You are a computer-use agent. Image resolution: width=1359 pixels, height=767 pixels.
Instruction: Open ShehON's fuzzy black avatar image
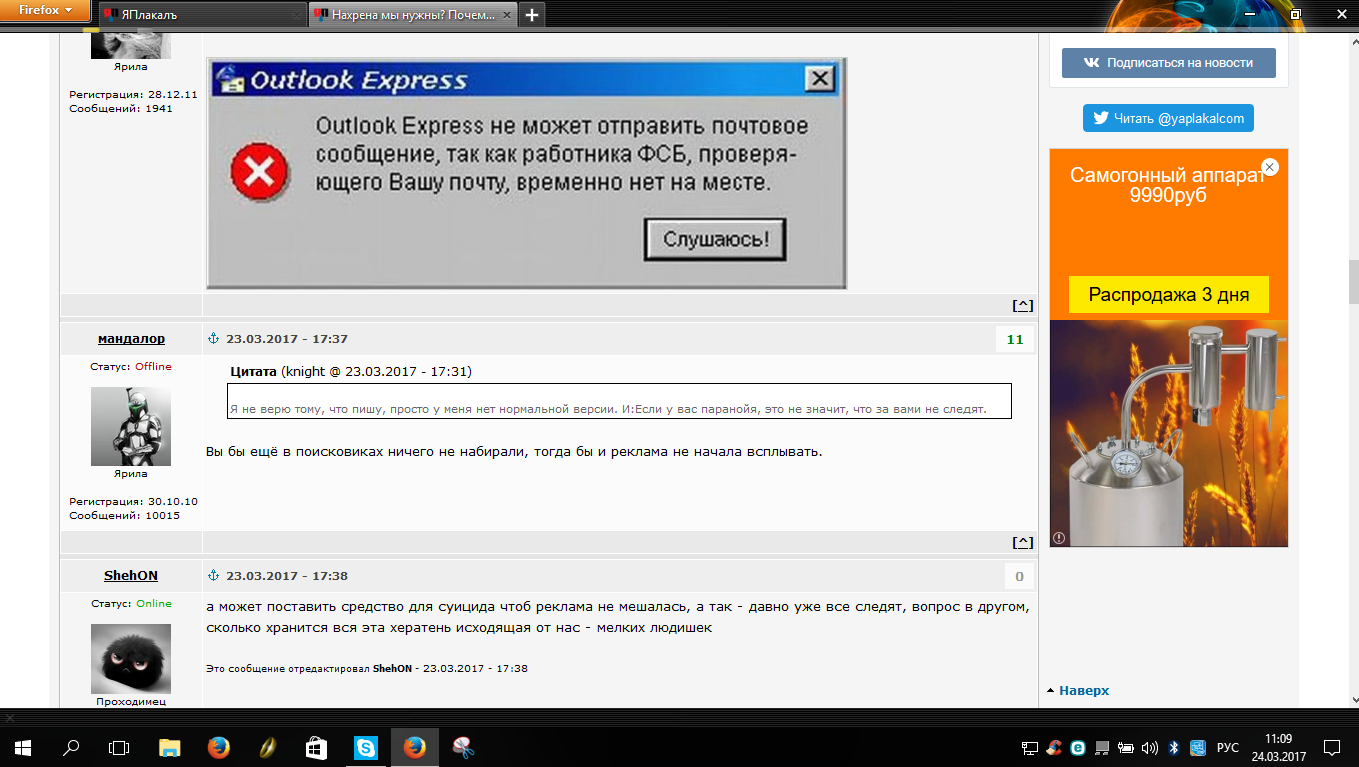click(131, 659)
